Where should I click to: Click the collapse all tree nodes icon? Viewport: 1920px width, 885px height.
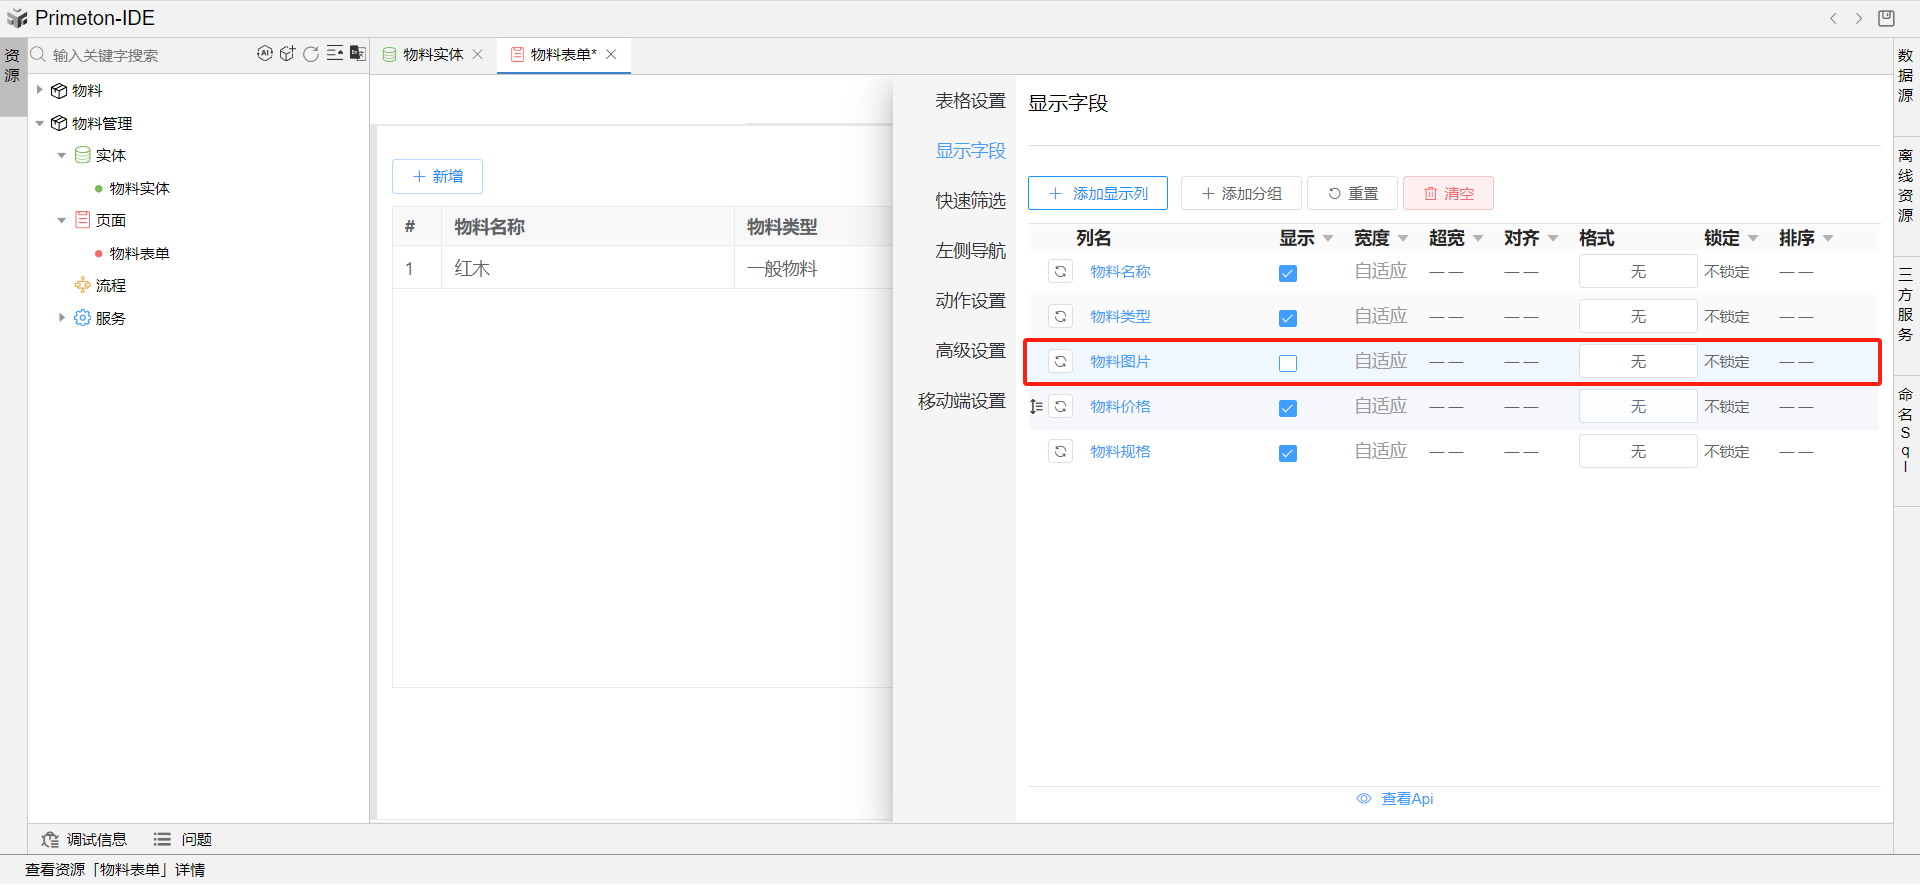click(335, 54)
